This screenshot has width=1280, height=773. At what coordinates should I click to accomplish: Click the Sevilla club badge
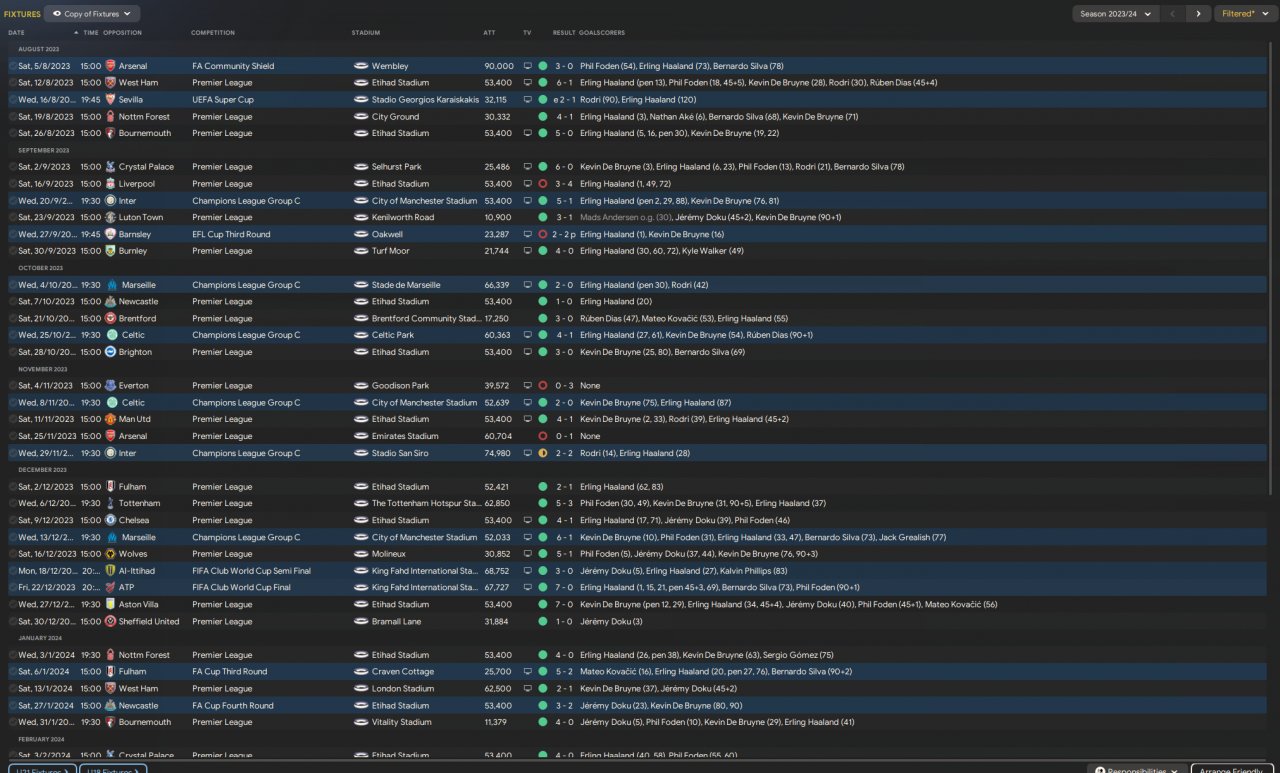(x=111, y=100)
